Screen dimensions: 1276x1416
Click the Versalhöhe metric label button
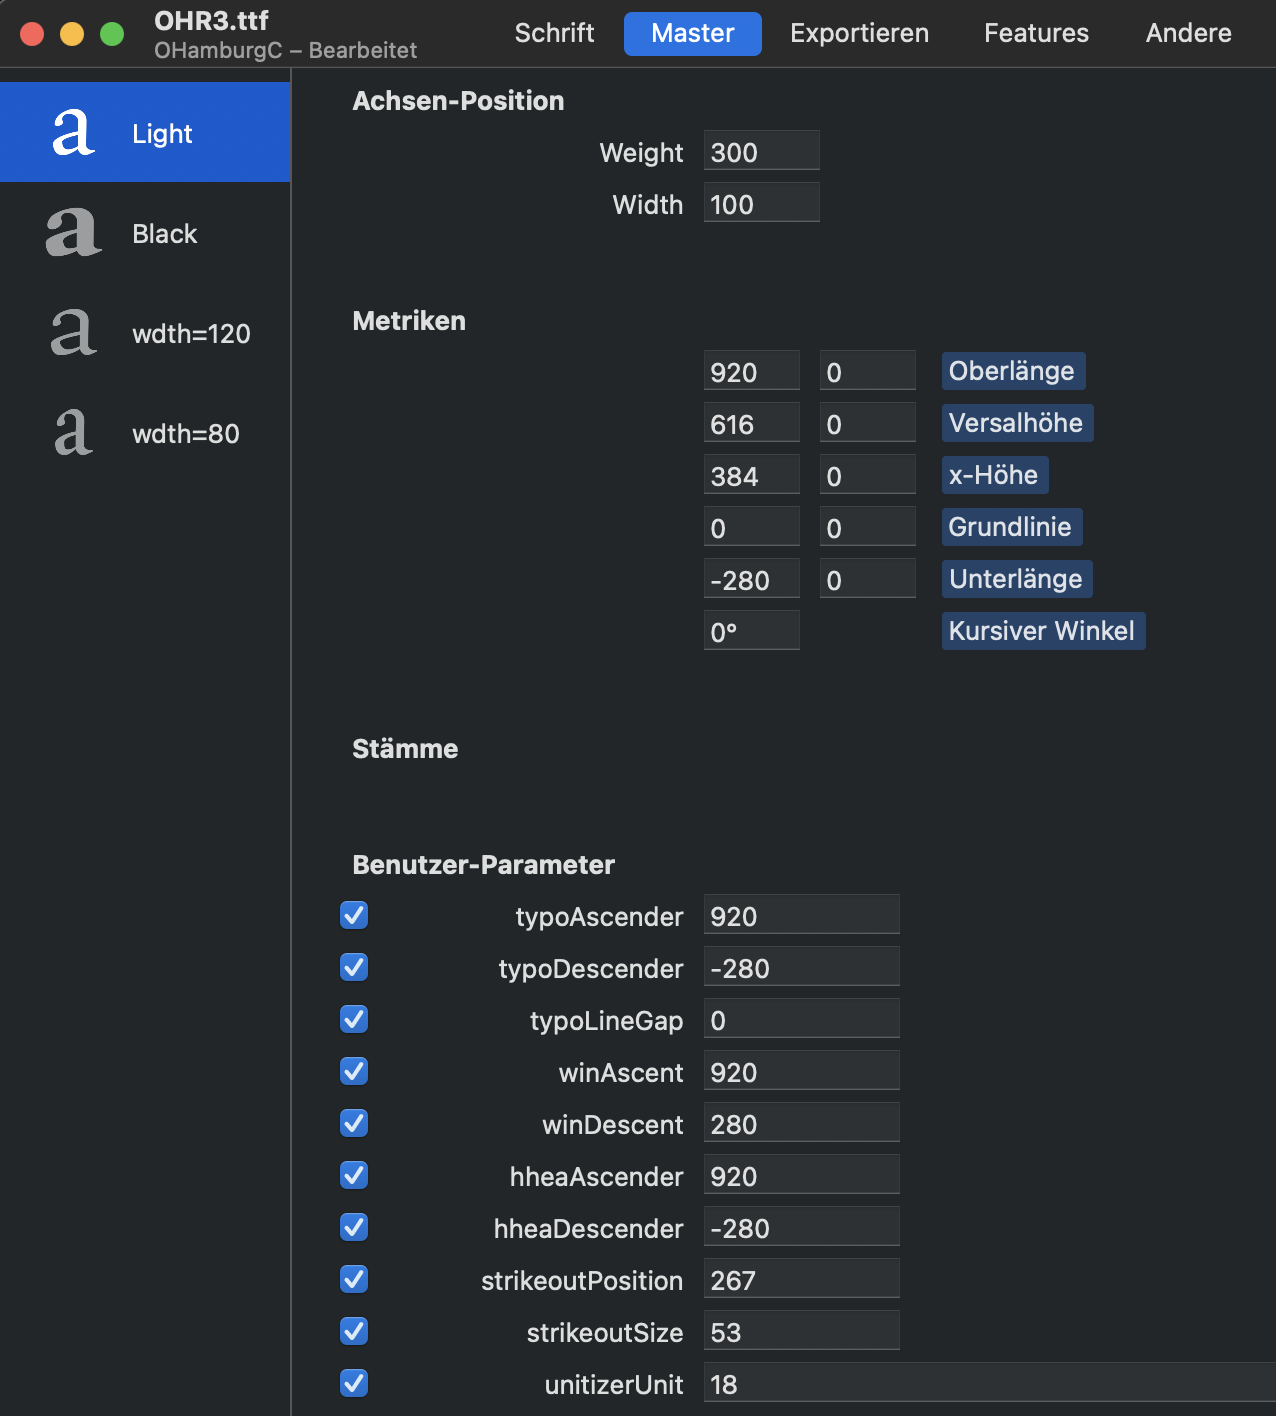point(1017,423)
